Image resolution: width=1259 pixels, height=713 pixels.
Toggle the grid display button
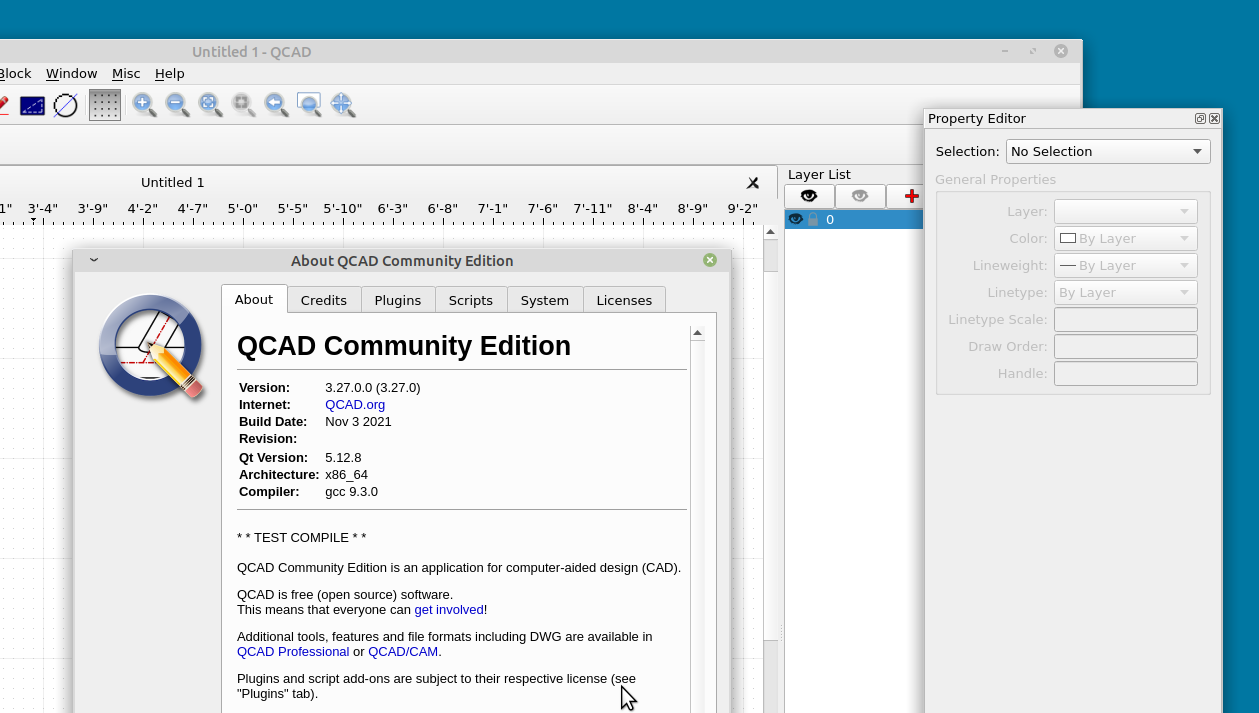click(105, 105)
